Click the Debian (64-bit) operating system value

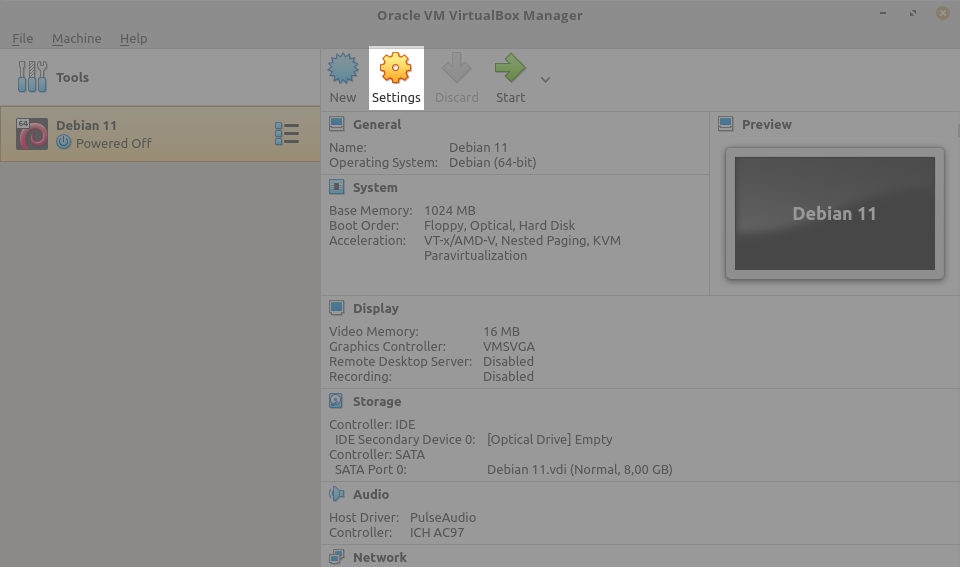[x=492, y=162]
